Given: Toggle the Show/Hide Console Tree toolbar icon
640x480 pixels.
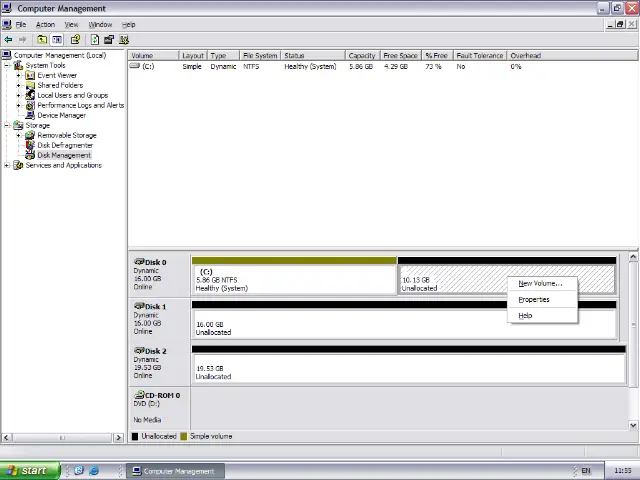Looking at the screenshot, I should point(57,40).
